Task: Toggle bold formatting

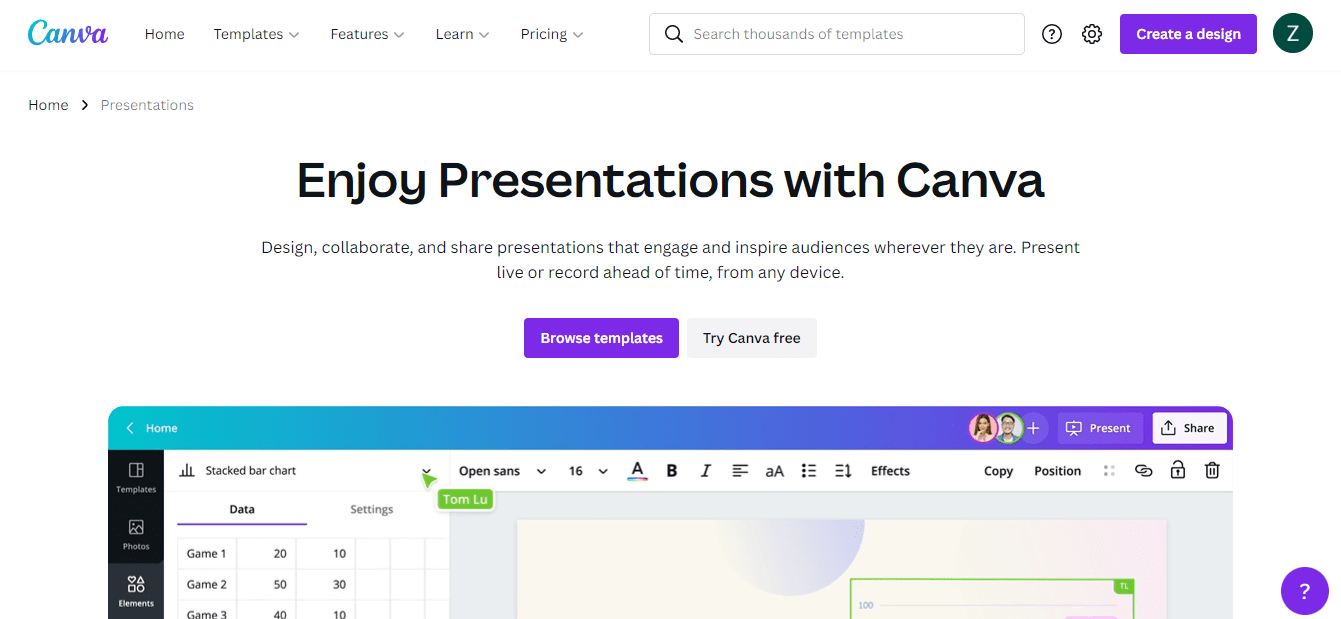Action: pyautogui.click(x=672, y=471)
